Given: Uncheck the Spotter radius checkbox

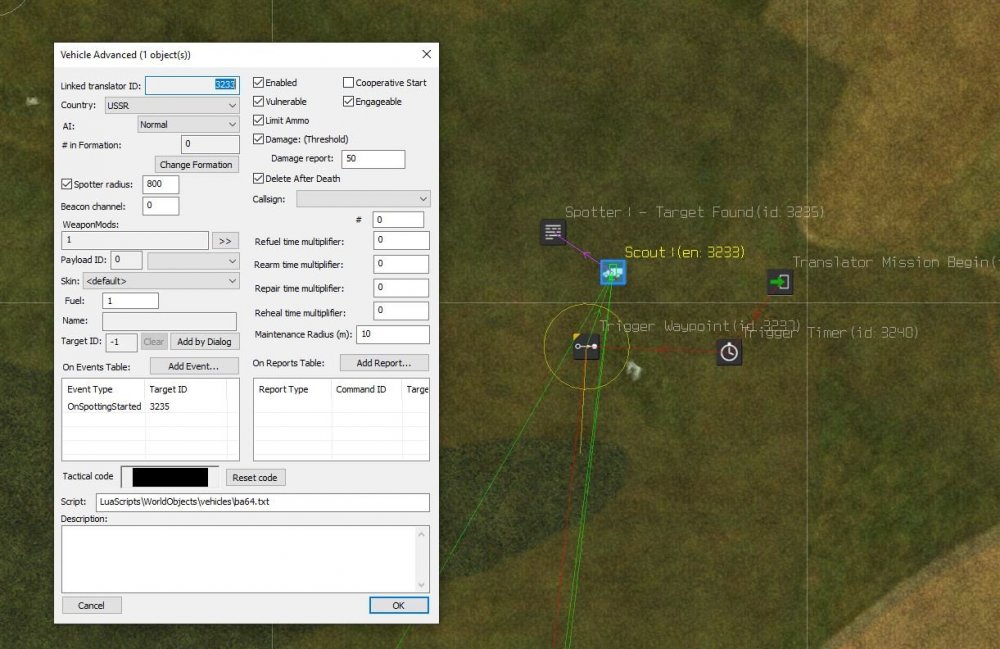Looking at the screenshot, I should pos(67,184).
